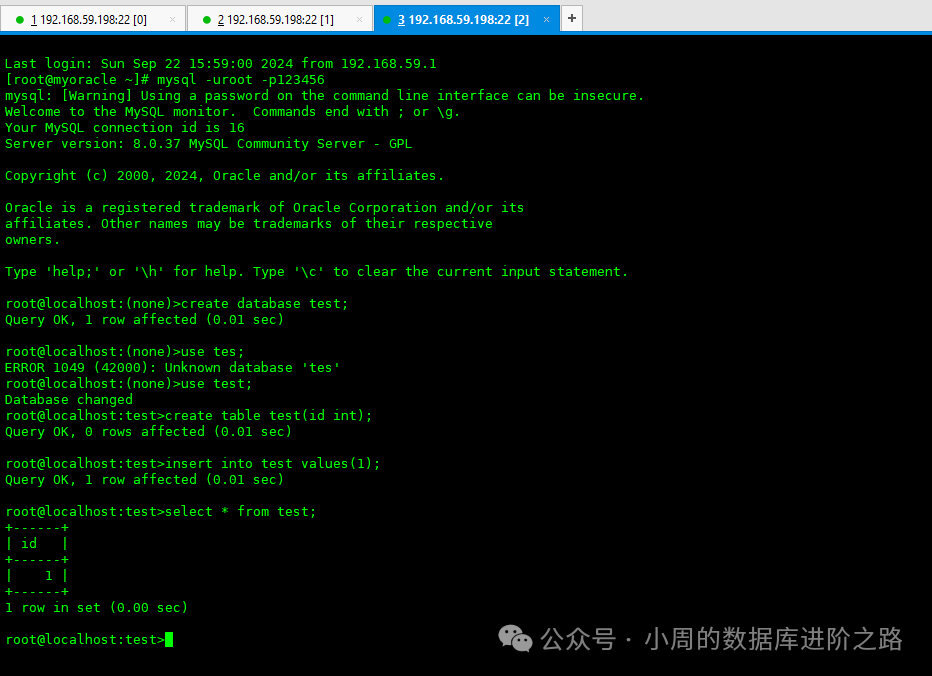Screen dimensions: 932x676
Task: Click the '[Warning] Using a password' line
Action: 325,96
